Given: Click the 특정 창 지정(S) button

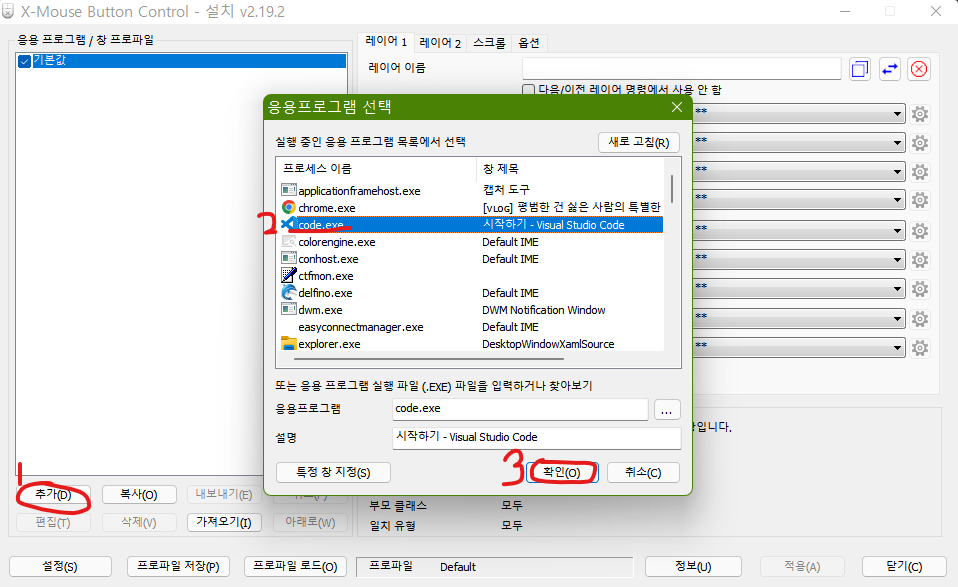Looking at the screenshot, I should tap(333, 472).
